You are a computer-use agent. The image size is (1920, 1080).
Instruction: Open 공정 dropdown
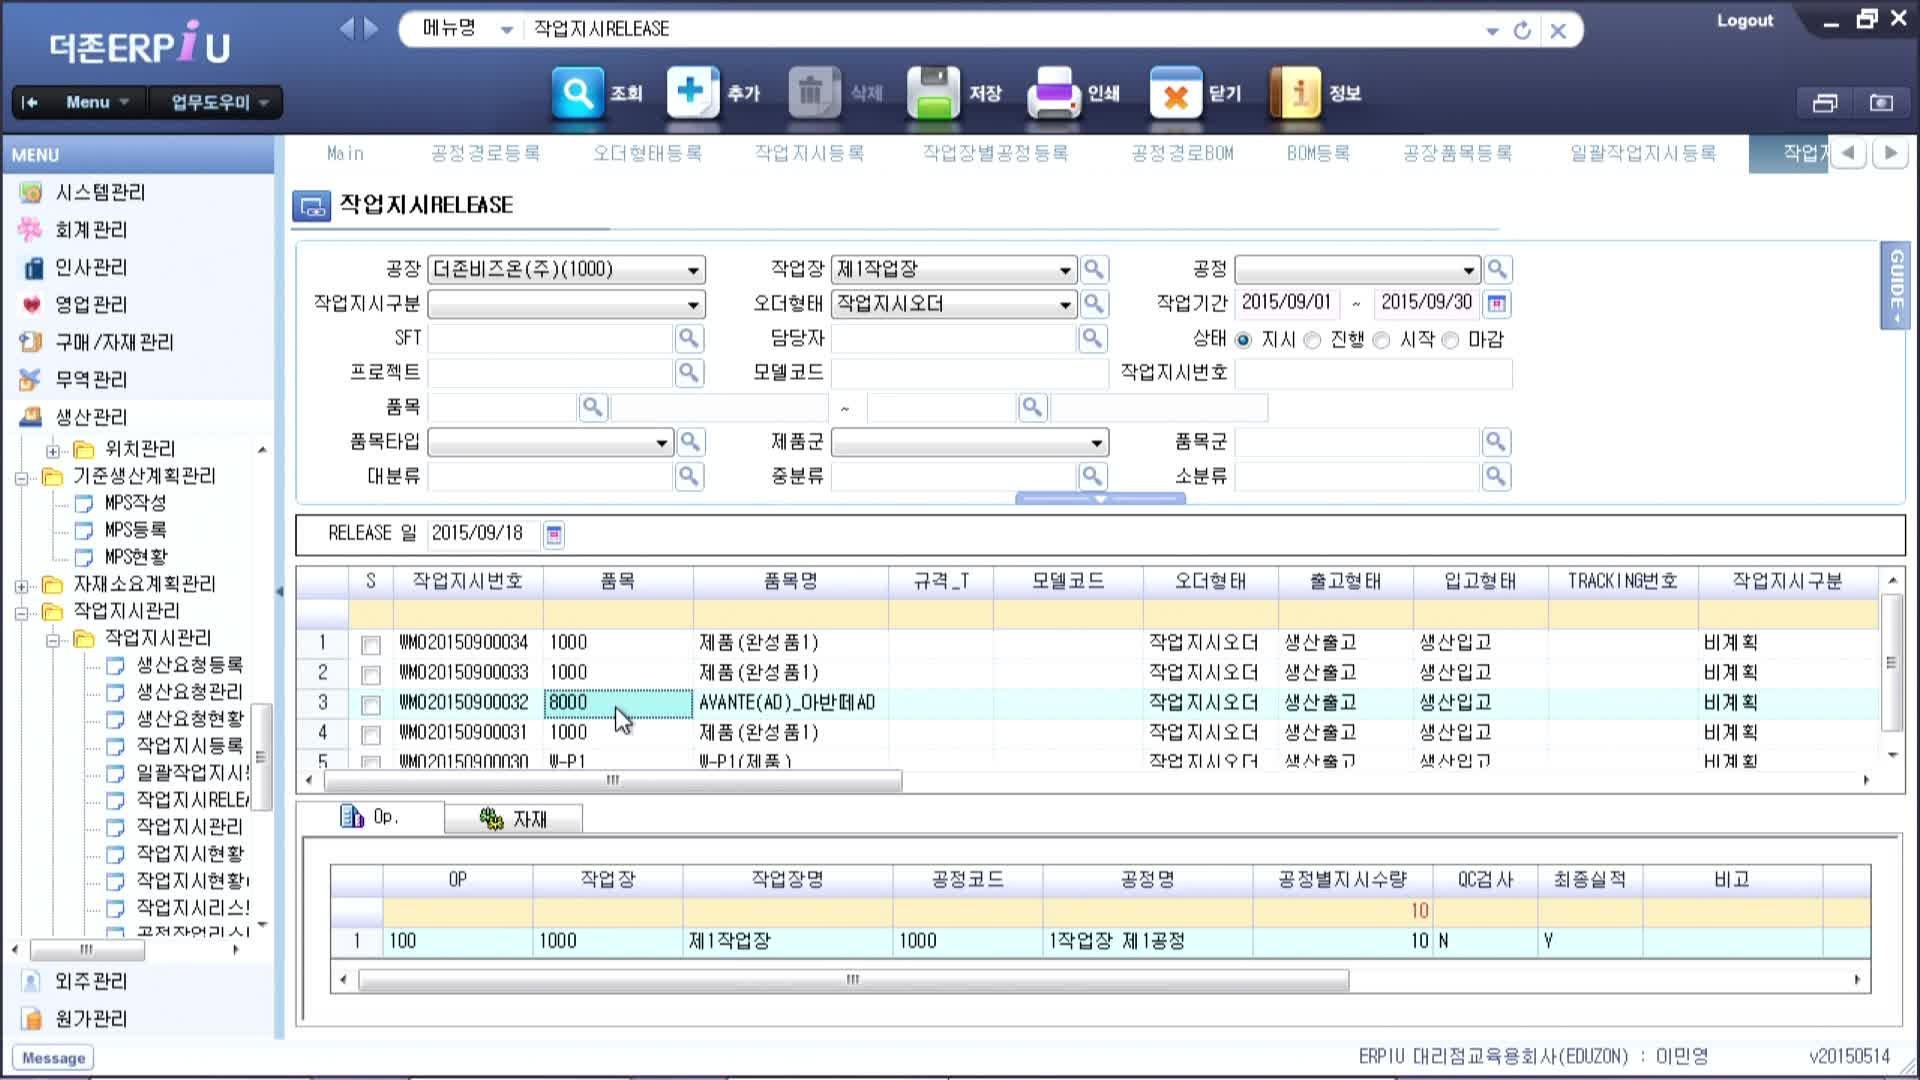click(x=1357, y=270)
